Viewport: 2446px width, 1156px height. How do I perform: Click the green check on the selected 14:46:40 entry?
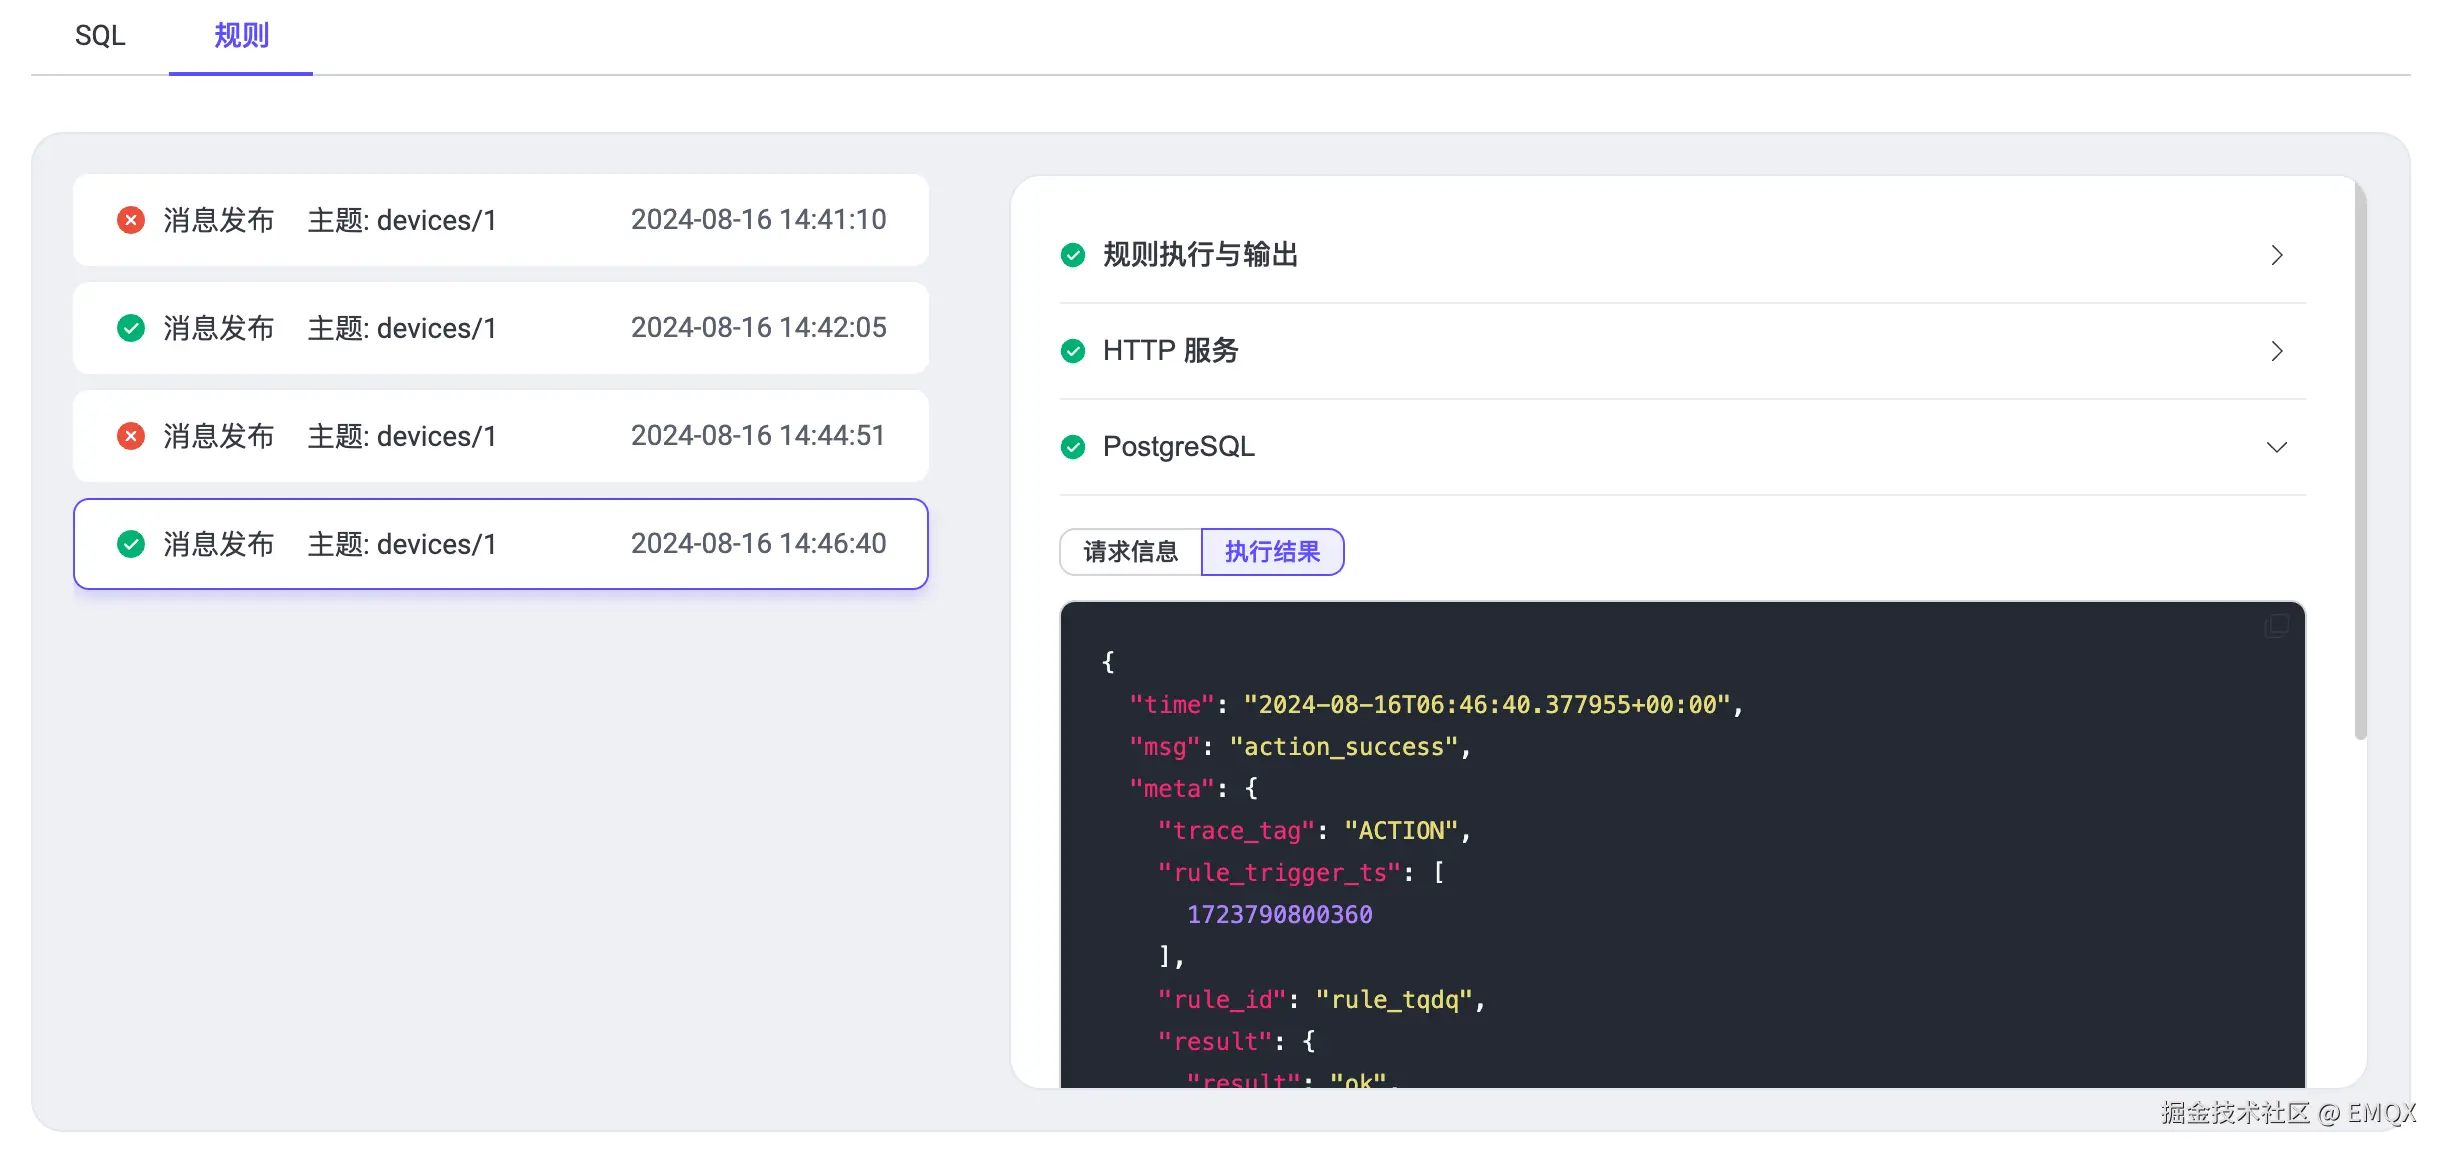[x=131, y=544]
